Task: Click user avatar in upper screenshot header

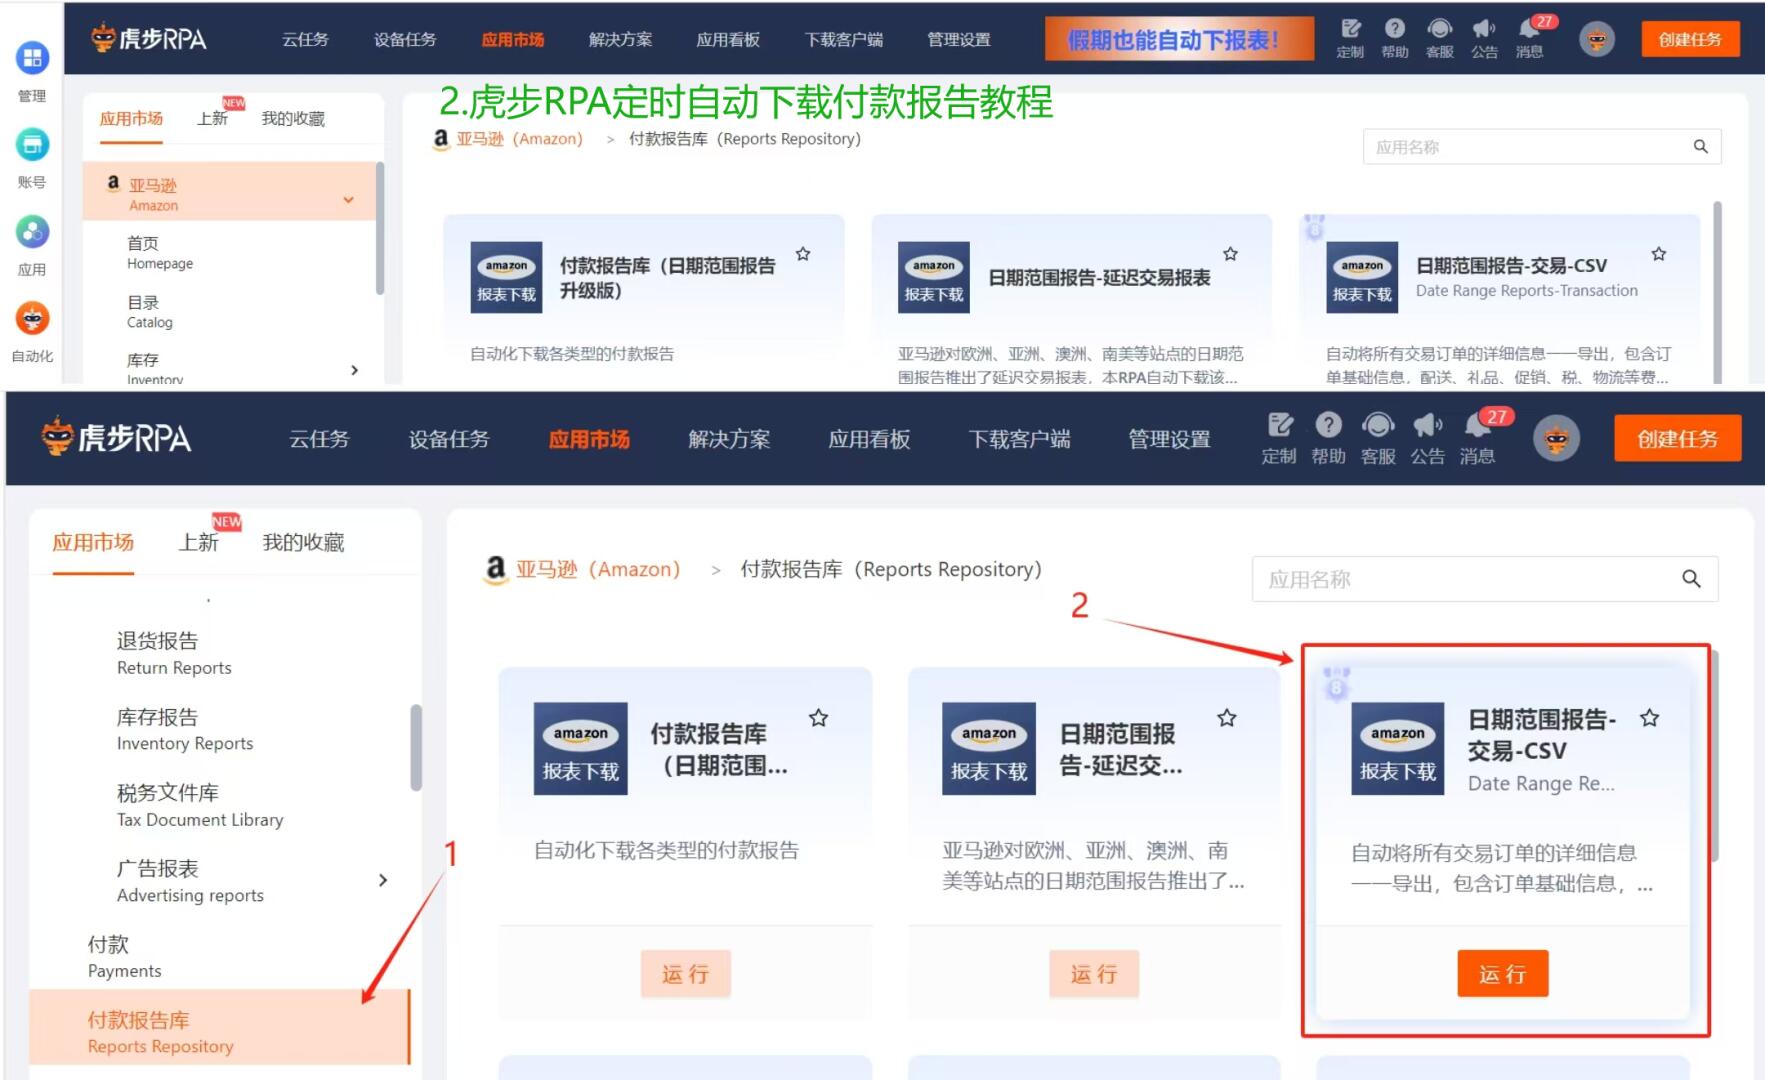Action: pyautogui.click(x=1597, y=39)
